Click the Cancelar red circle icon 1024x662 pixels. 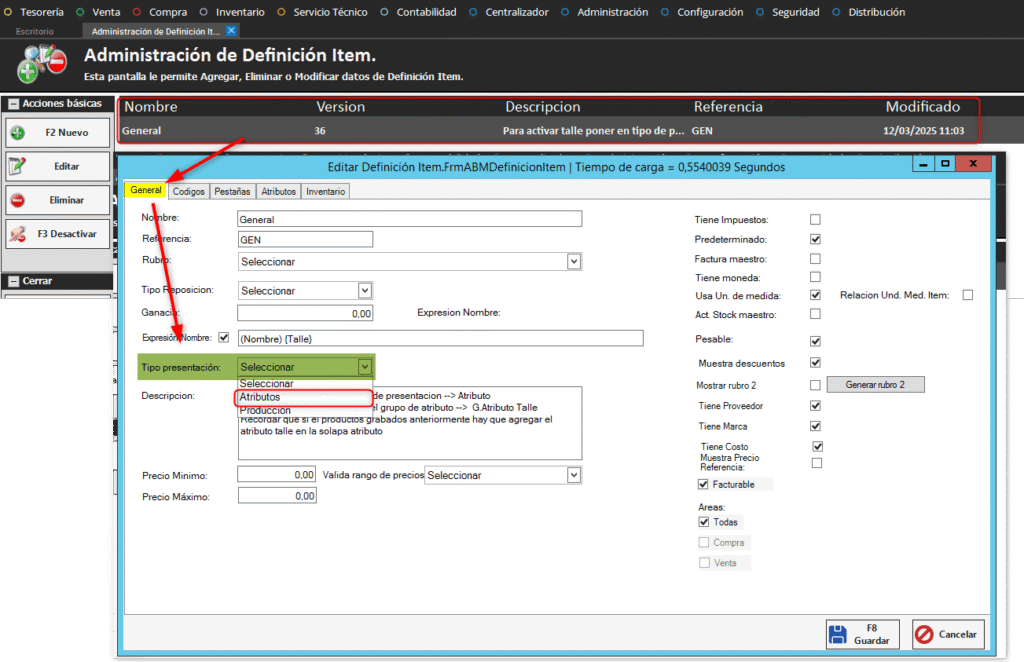(924, 634)
